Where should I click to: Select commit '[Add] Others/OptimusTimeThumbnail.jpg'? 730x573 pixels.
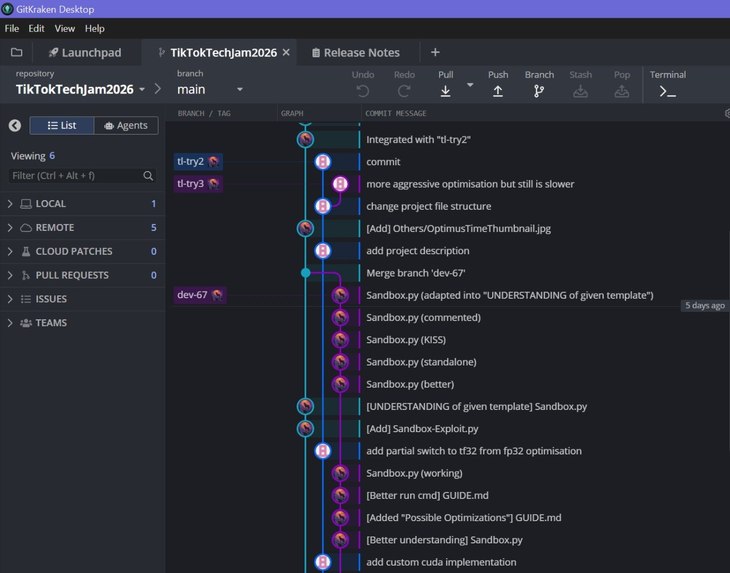[x=458, y=228]
